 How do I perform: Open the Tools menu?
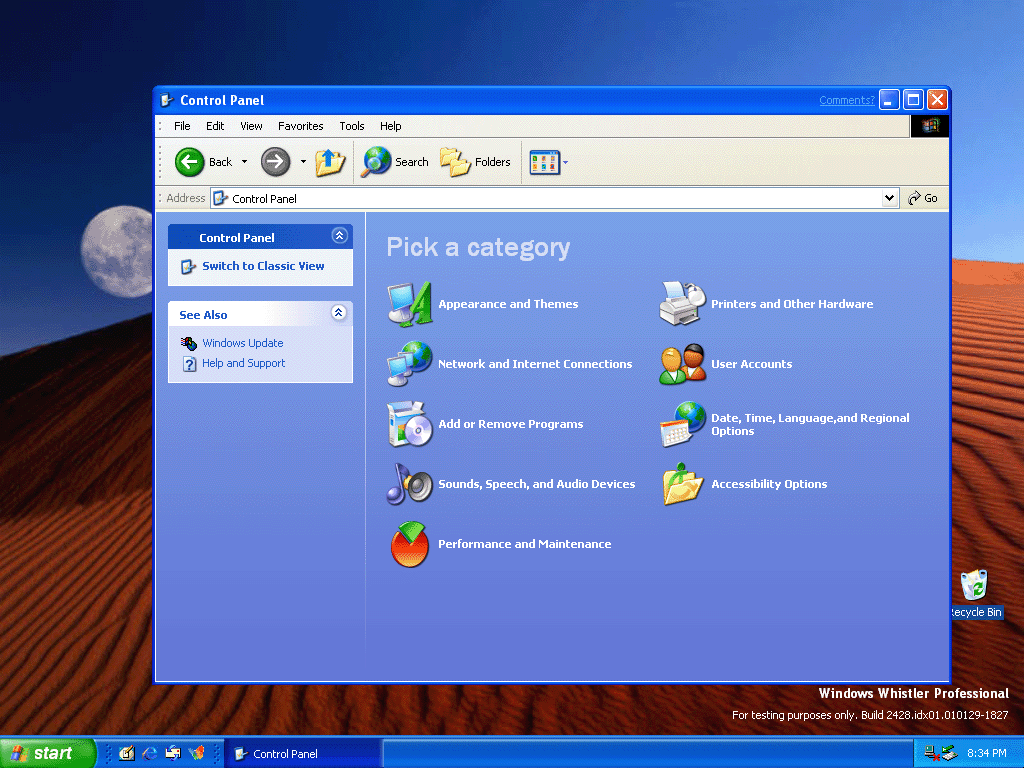pos(351,126)
